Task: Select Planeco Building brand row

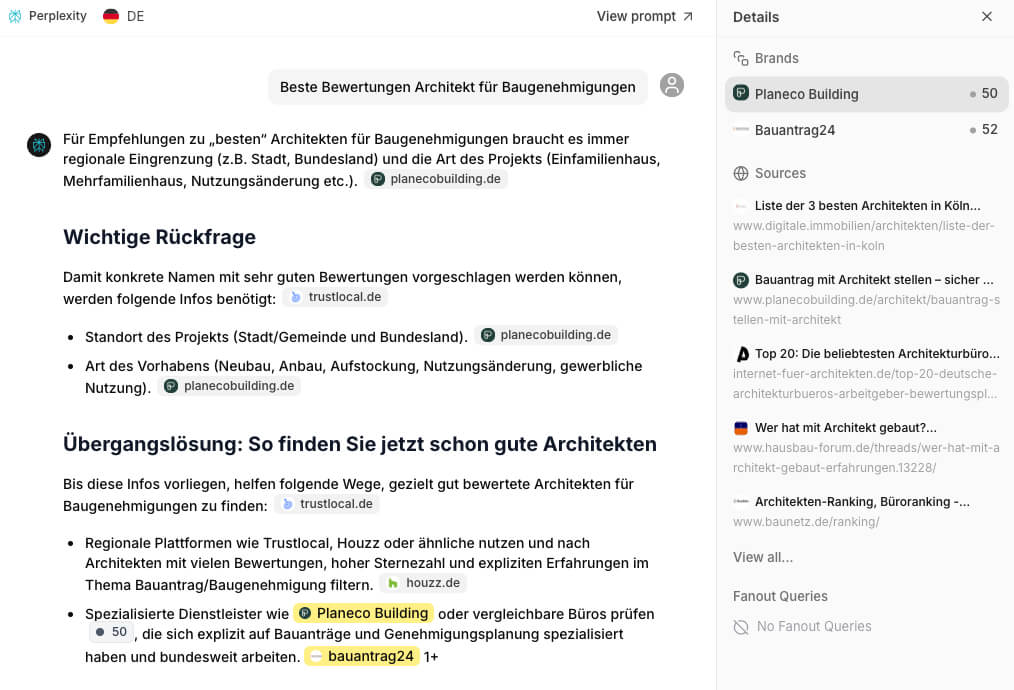Action: pos(865,94)
